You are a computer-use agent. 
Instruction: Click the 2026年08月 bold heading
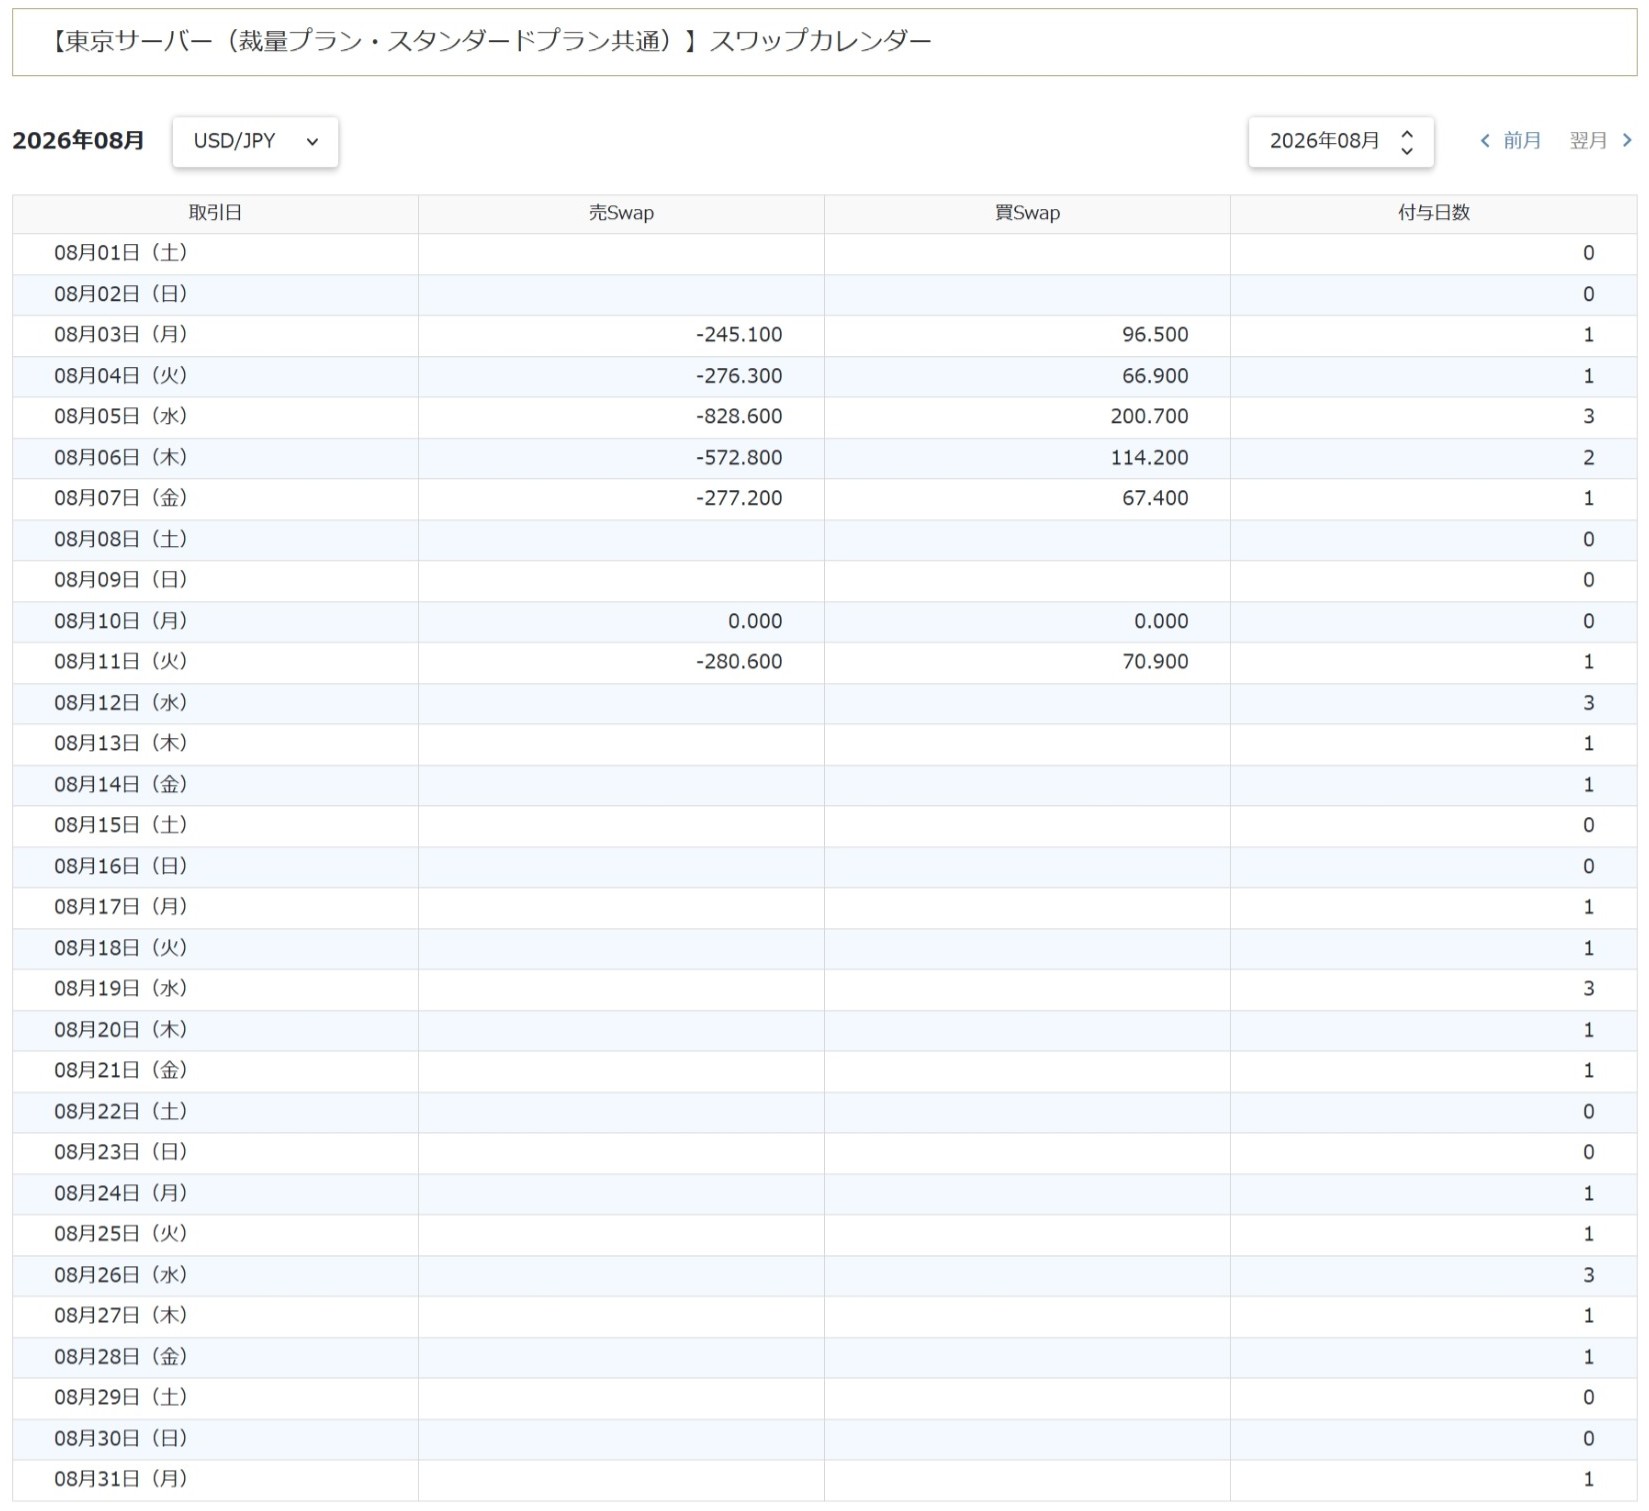pos(78,141)
